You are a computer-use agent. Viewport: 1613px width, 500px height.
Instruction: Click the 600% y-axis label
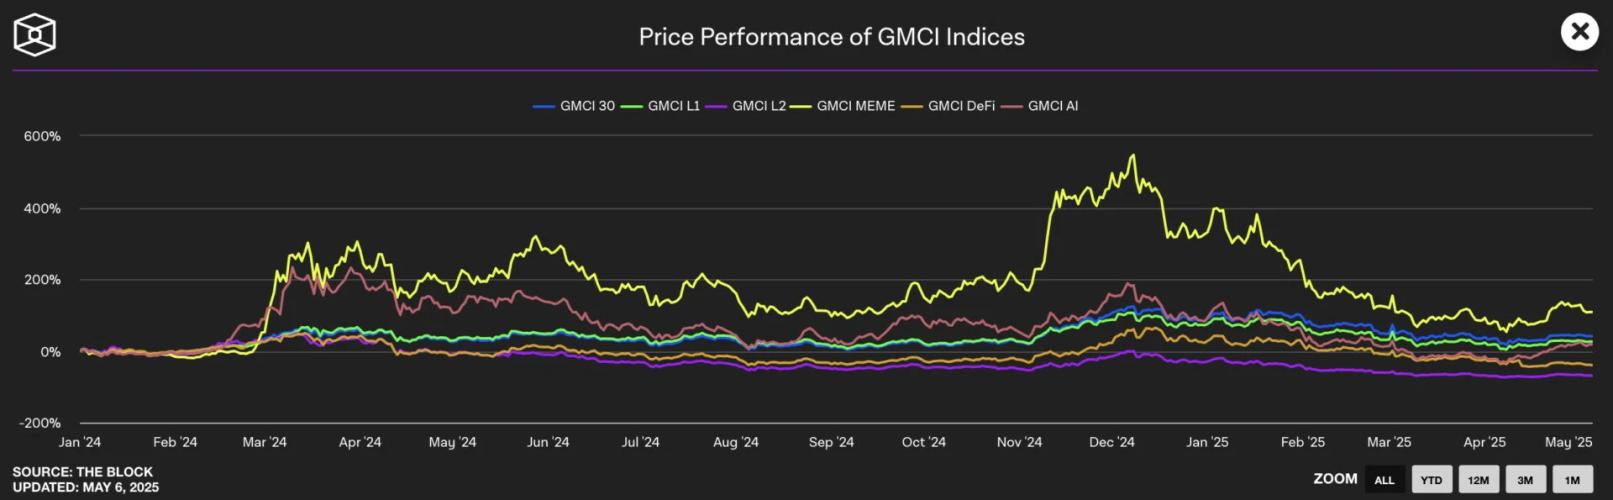42,136
